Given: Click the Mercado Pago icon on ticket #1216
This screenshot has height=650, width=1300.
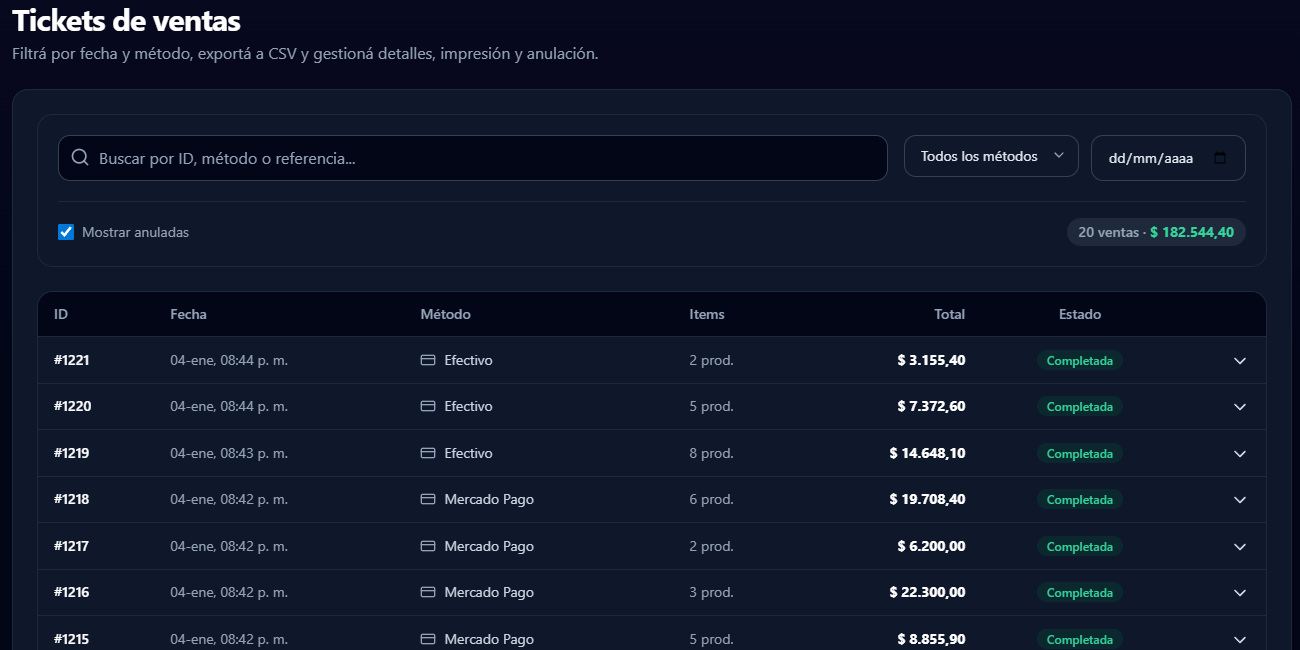Looking at the screenshot, I should pos(427,592).
